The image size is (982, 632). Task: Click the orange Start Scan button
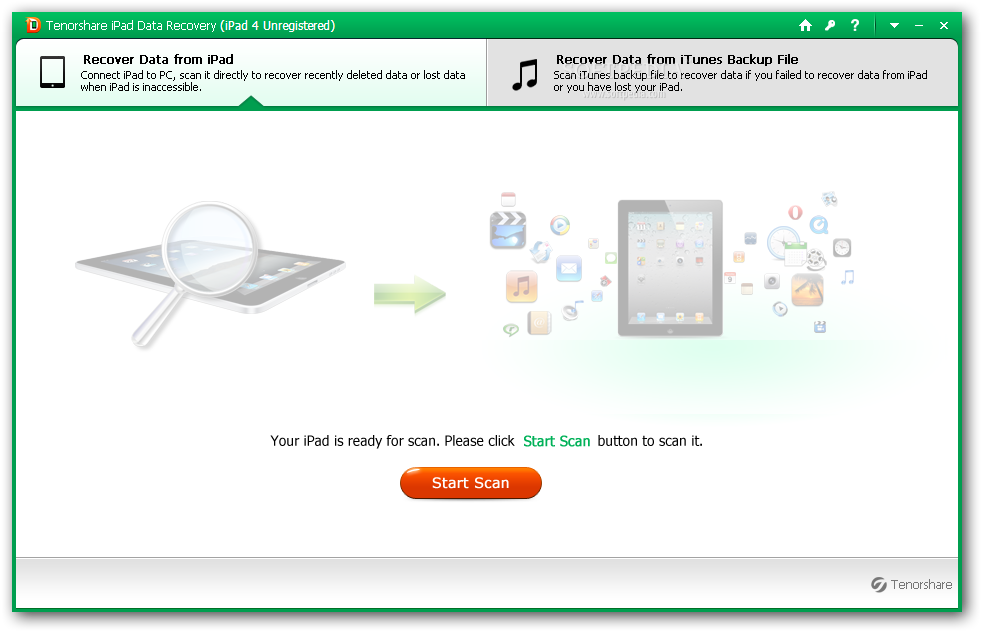coord(470,483)
